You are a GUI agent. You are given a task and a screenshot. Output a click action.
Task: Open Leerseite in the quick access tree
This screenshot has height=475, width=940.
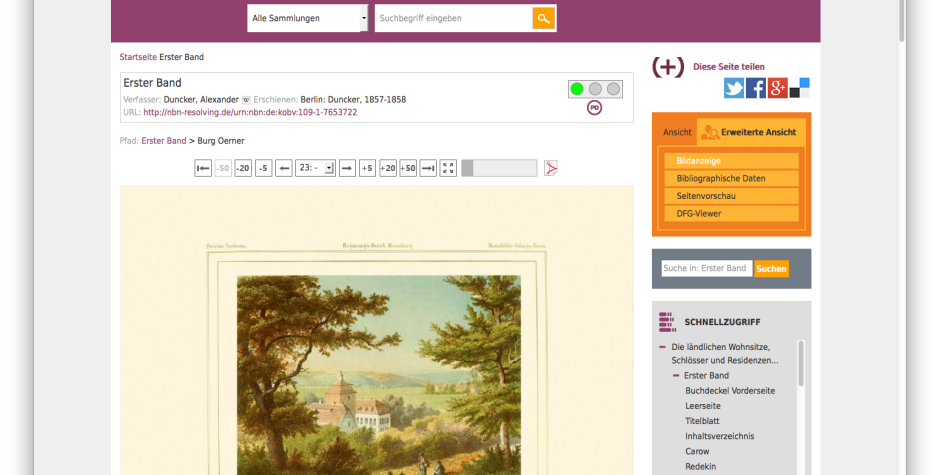(x=703, y=406)
